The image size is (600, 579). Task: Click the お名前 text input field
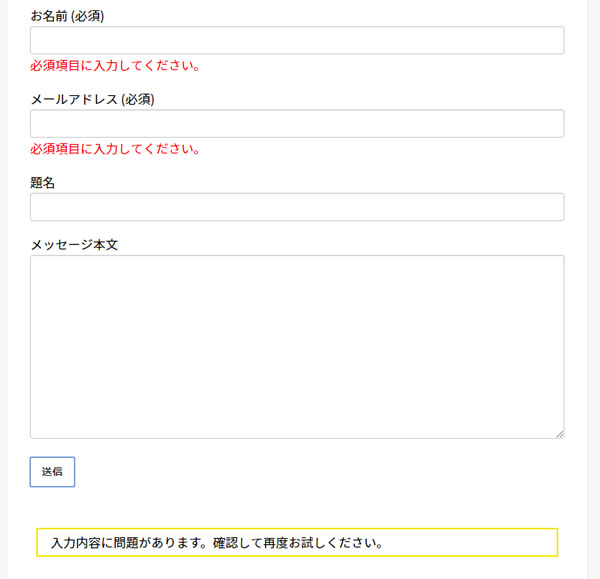(297, 40)
